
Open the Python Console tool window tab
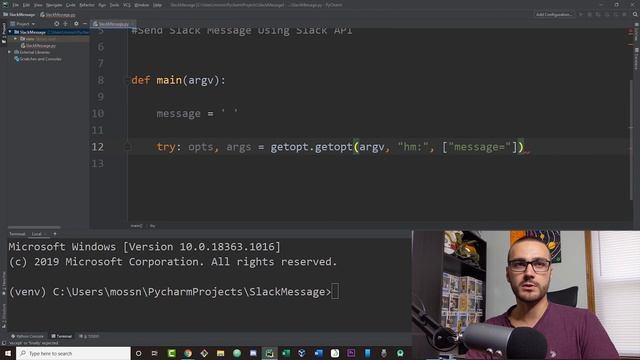(27, 336)
